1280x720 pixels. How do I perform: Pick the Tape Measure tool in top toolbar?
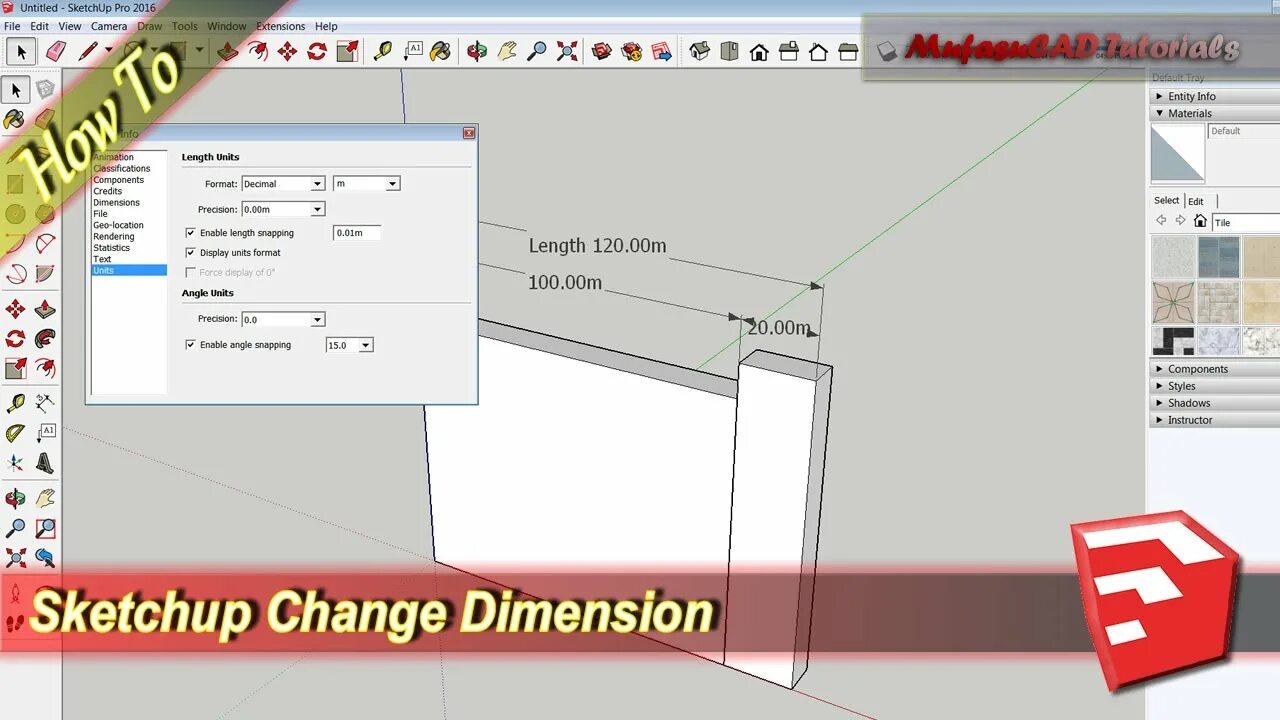point(382,51)
